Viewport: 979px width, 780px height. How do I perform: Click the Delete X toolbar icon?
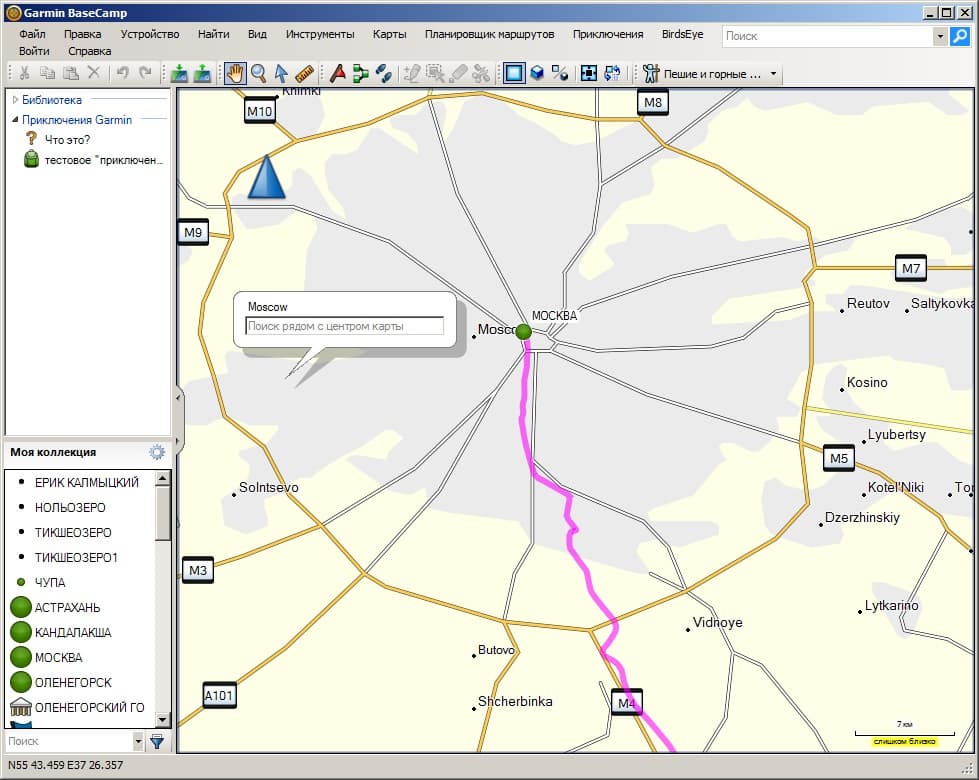click(94, 73)
